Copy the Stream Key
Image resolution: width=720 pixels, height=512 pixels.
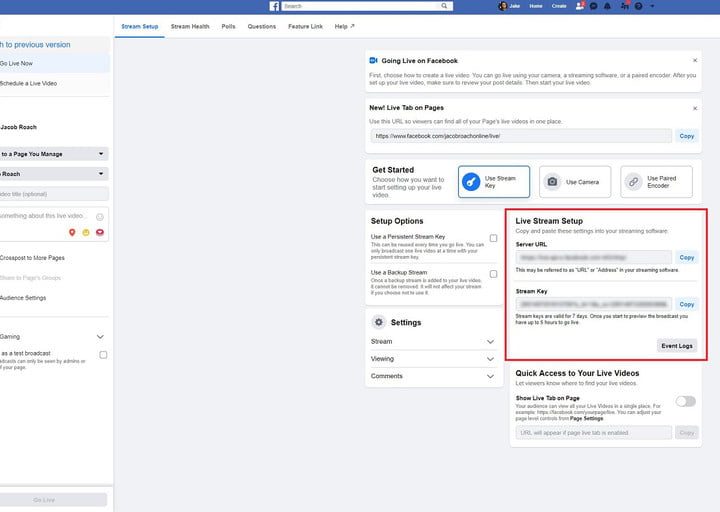pos(686,304)
